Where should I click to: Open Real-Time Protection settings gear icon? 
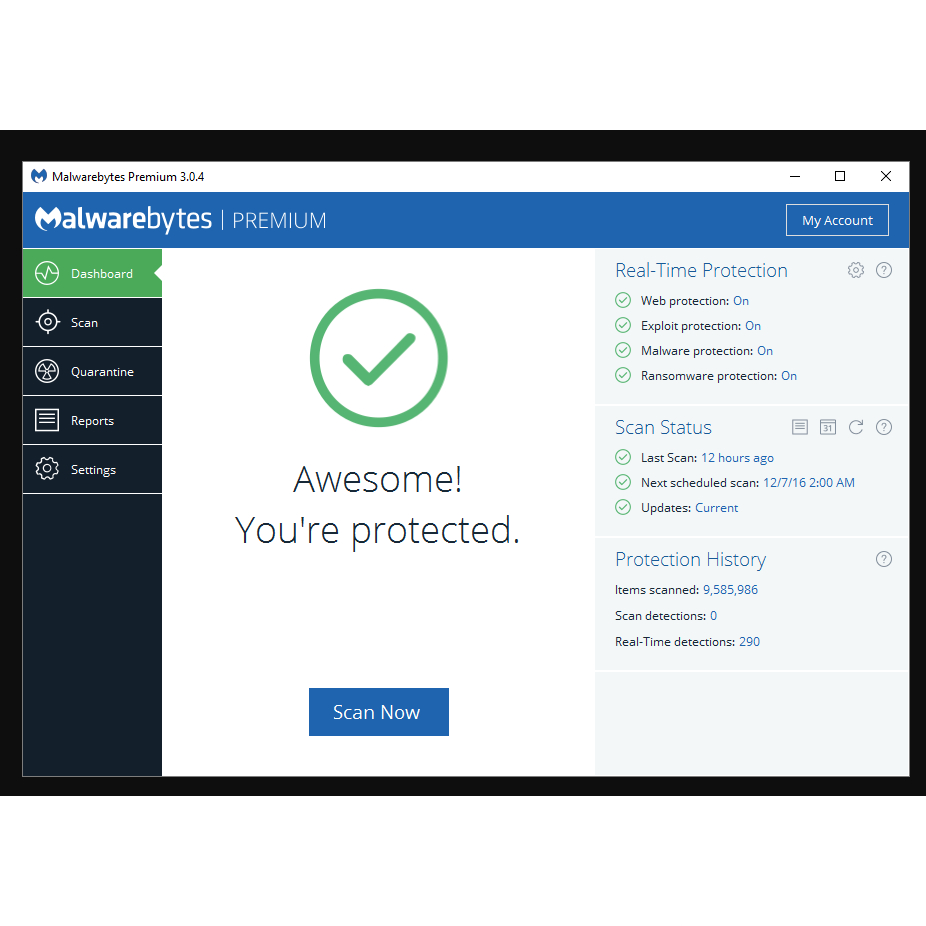tap(856, 270)
